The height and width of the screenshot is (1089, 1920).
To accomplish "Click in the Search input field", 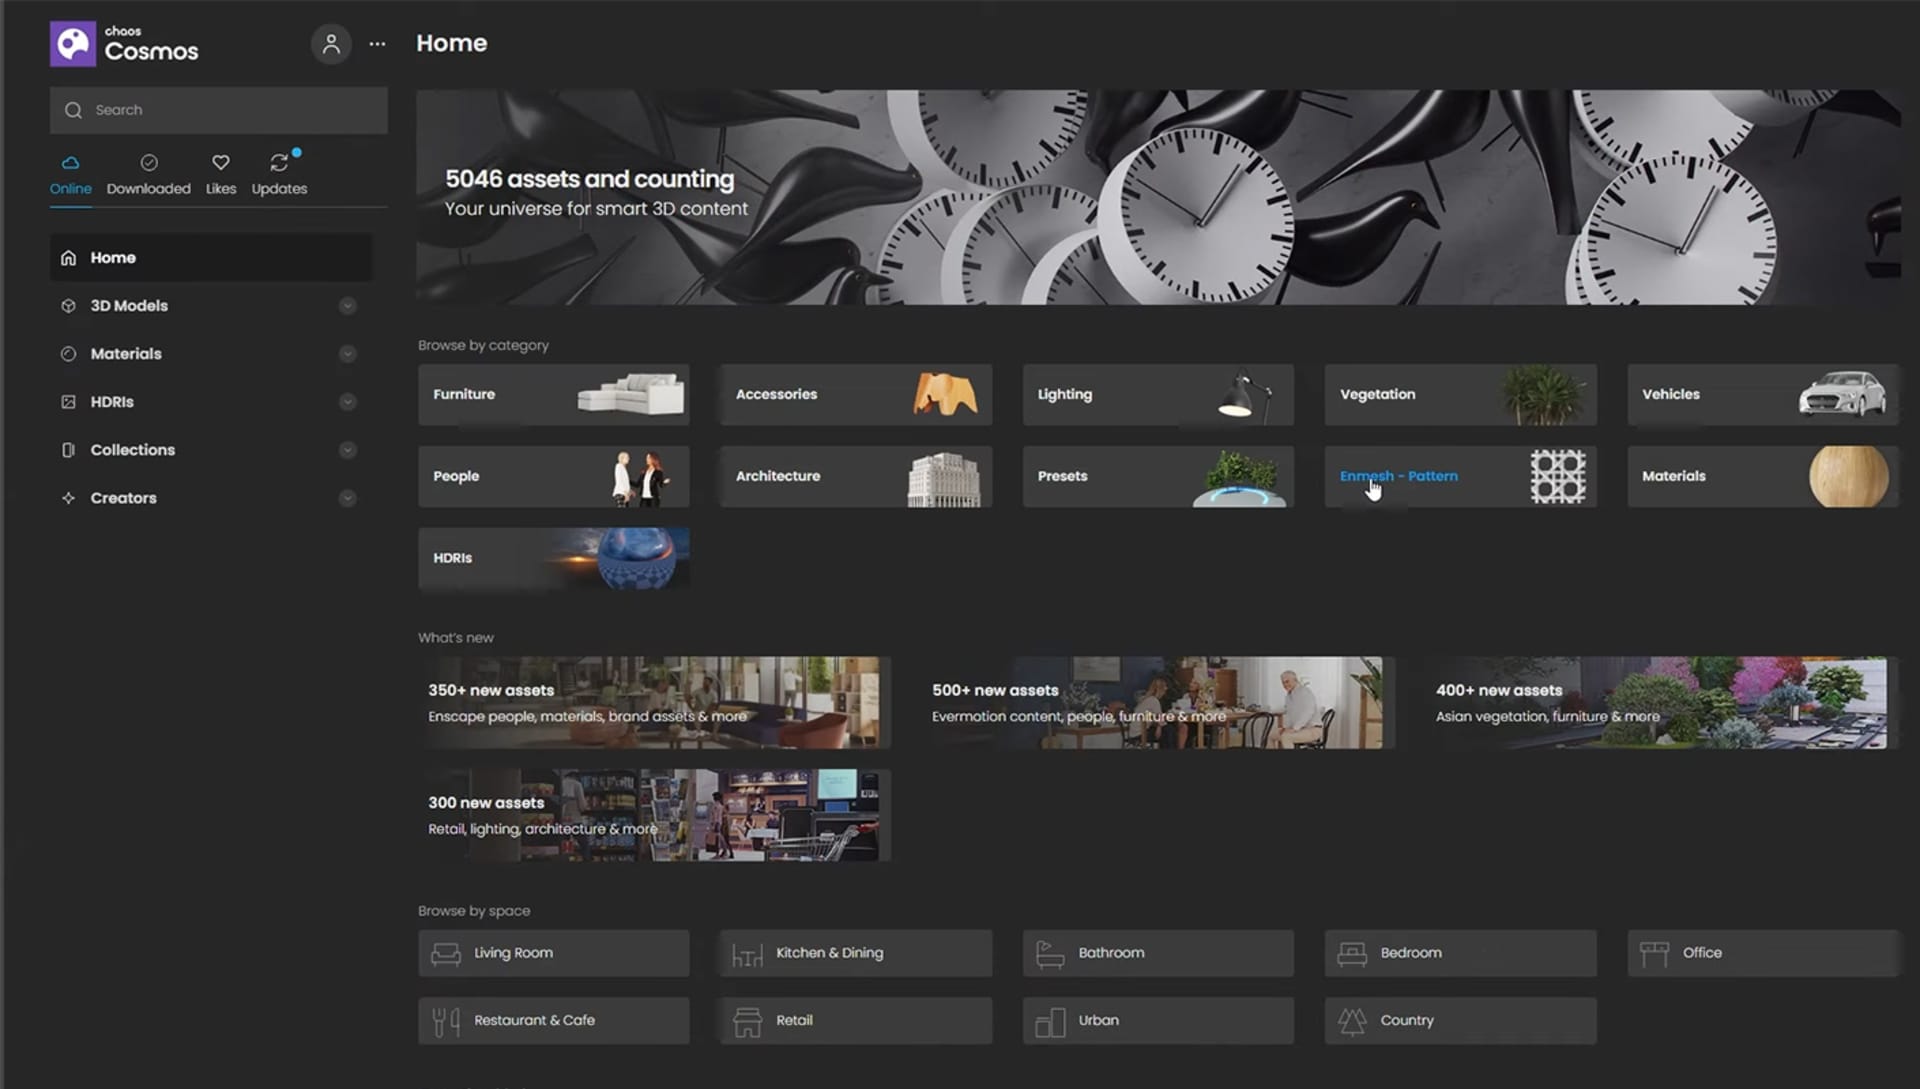I will [x=219, y=110].
